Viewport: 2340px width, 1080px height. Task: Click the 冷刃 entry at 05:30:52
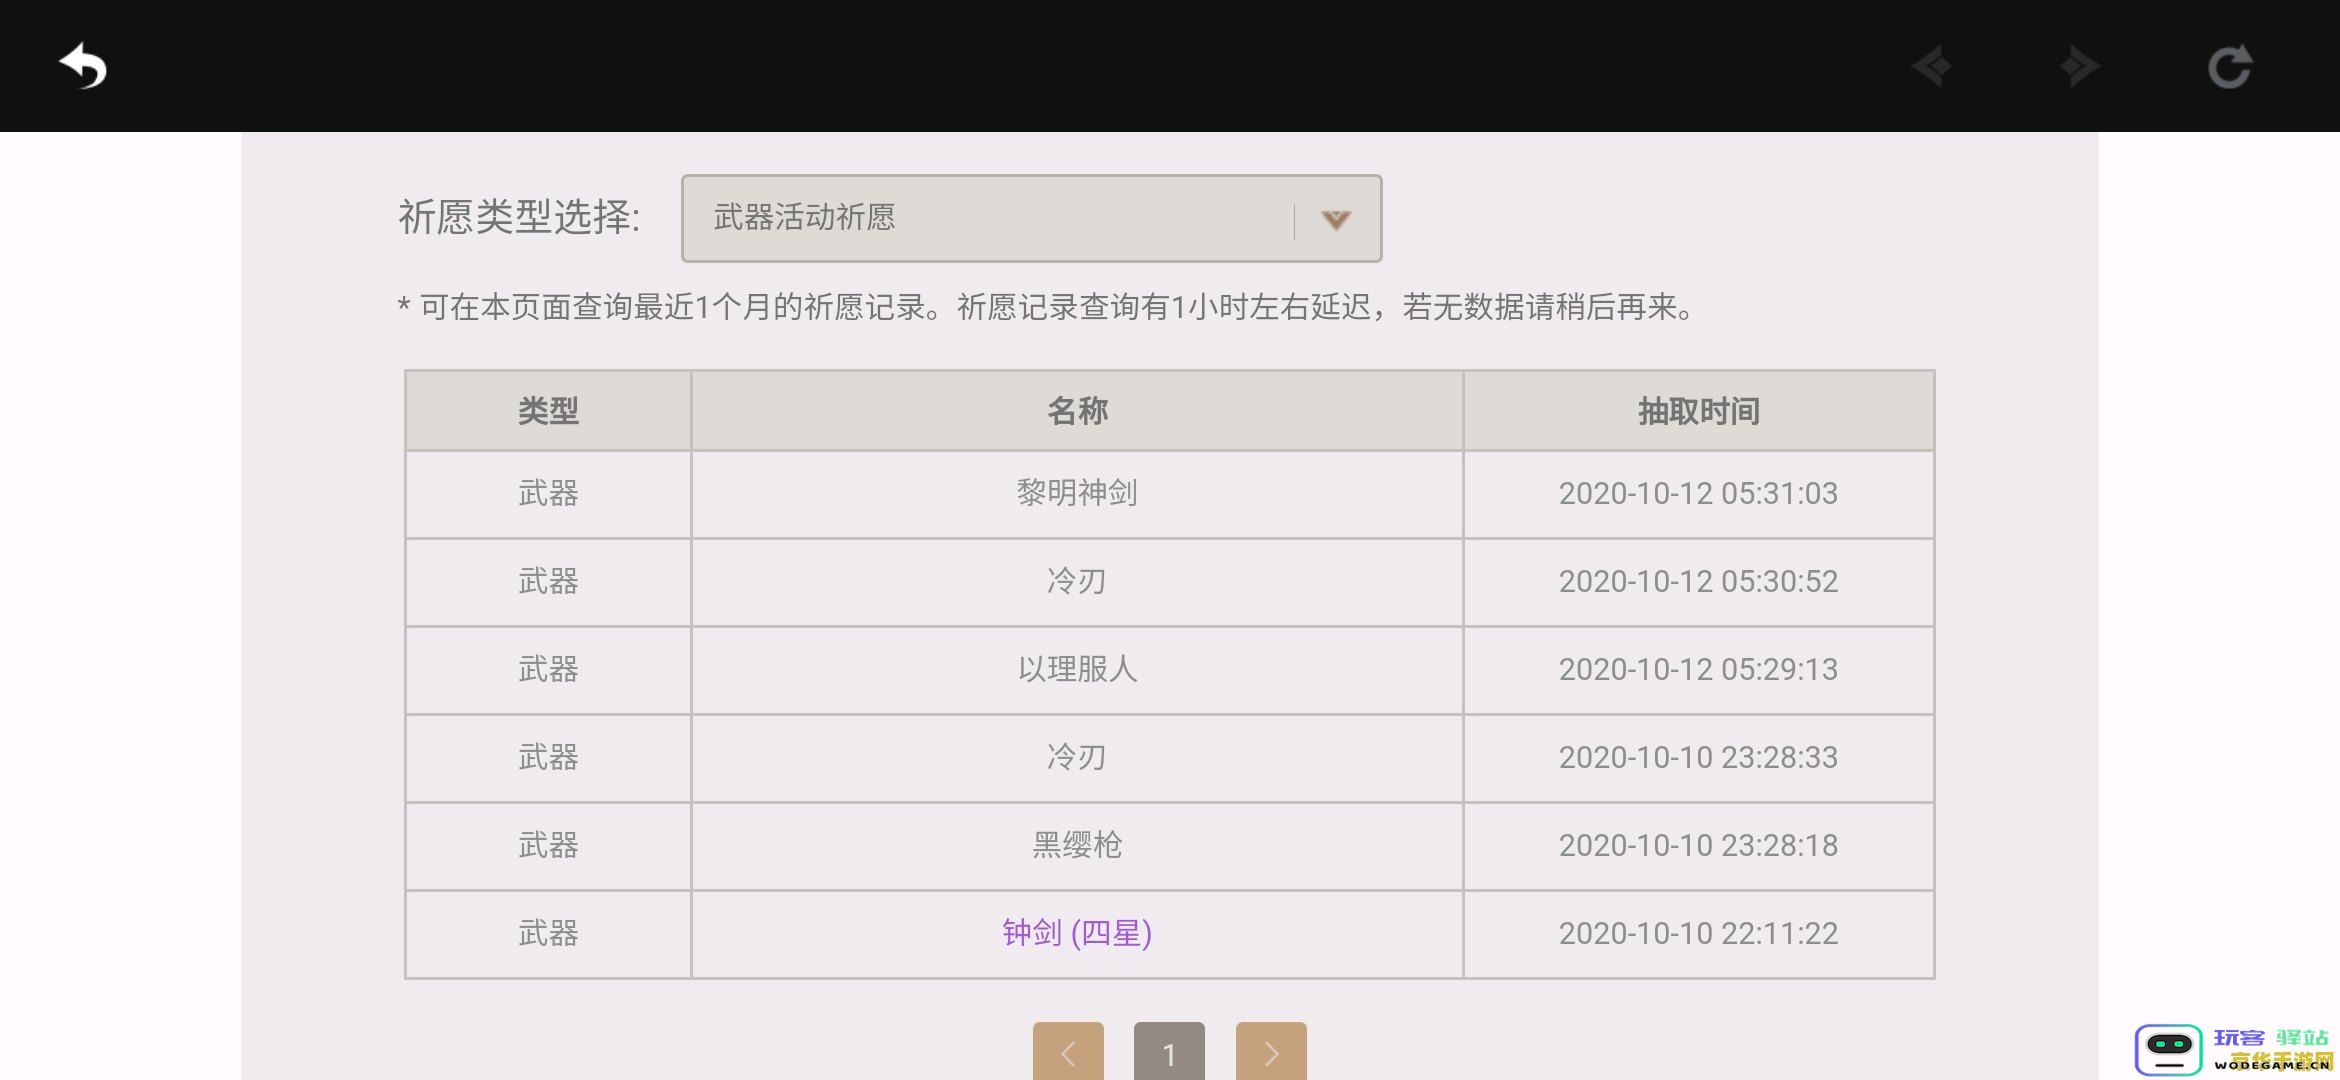(1077, 581)
